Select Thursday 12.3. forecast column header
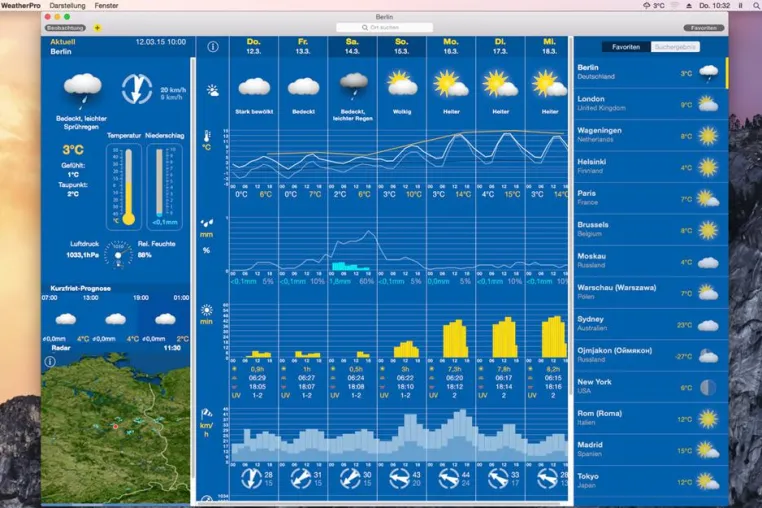The height and width of the screenshot is (508, 762). click(x=254, y=46)
